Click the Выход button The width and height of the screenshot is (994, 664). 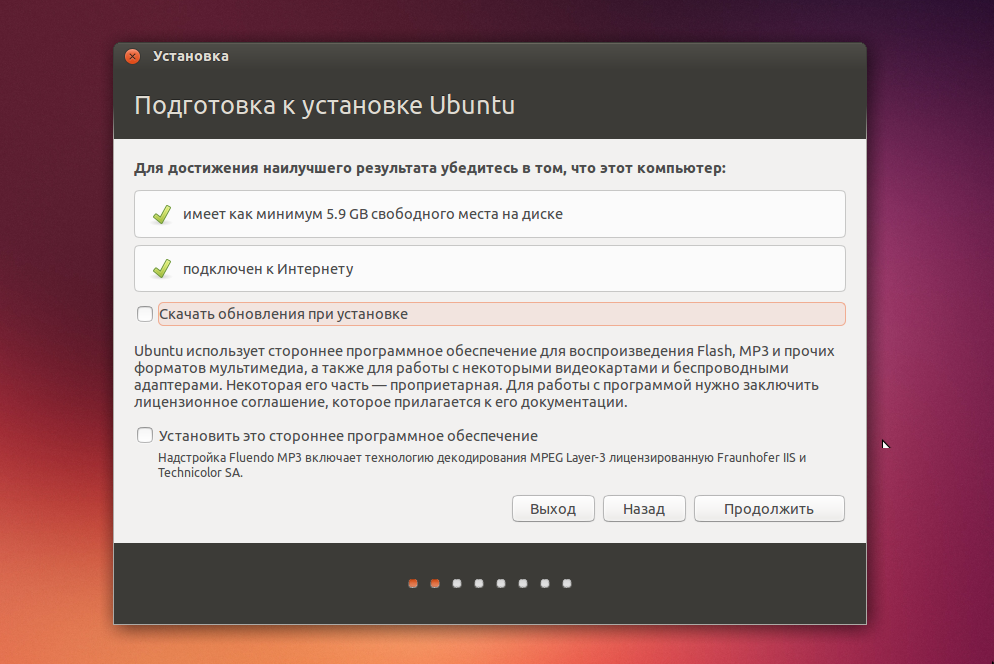(x=553, y=509)
